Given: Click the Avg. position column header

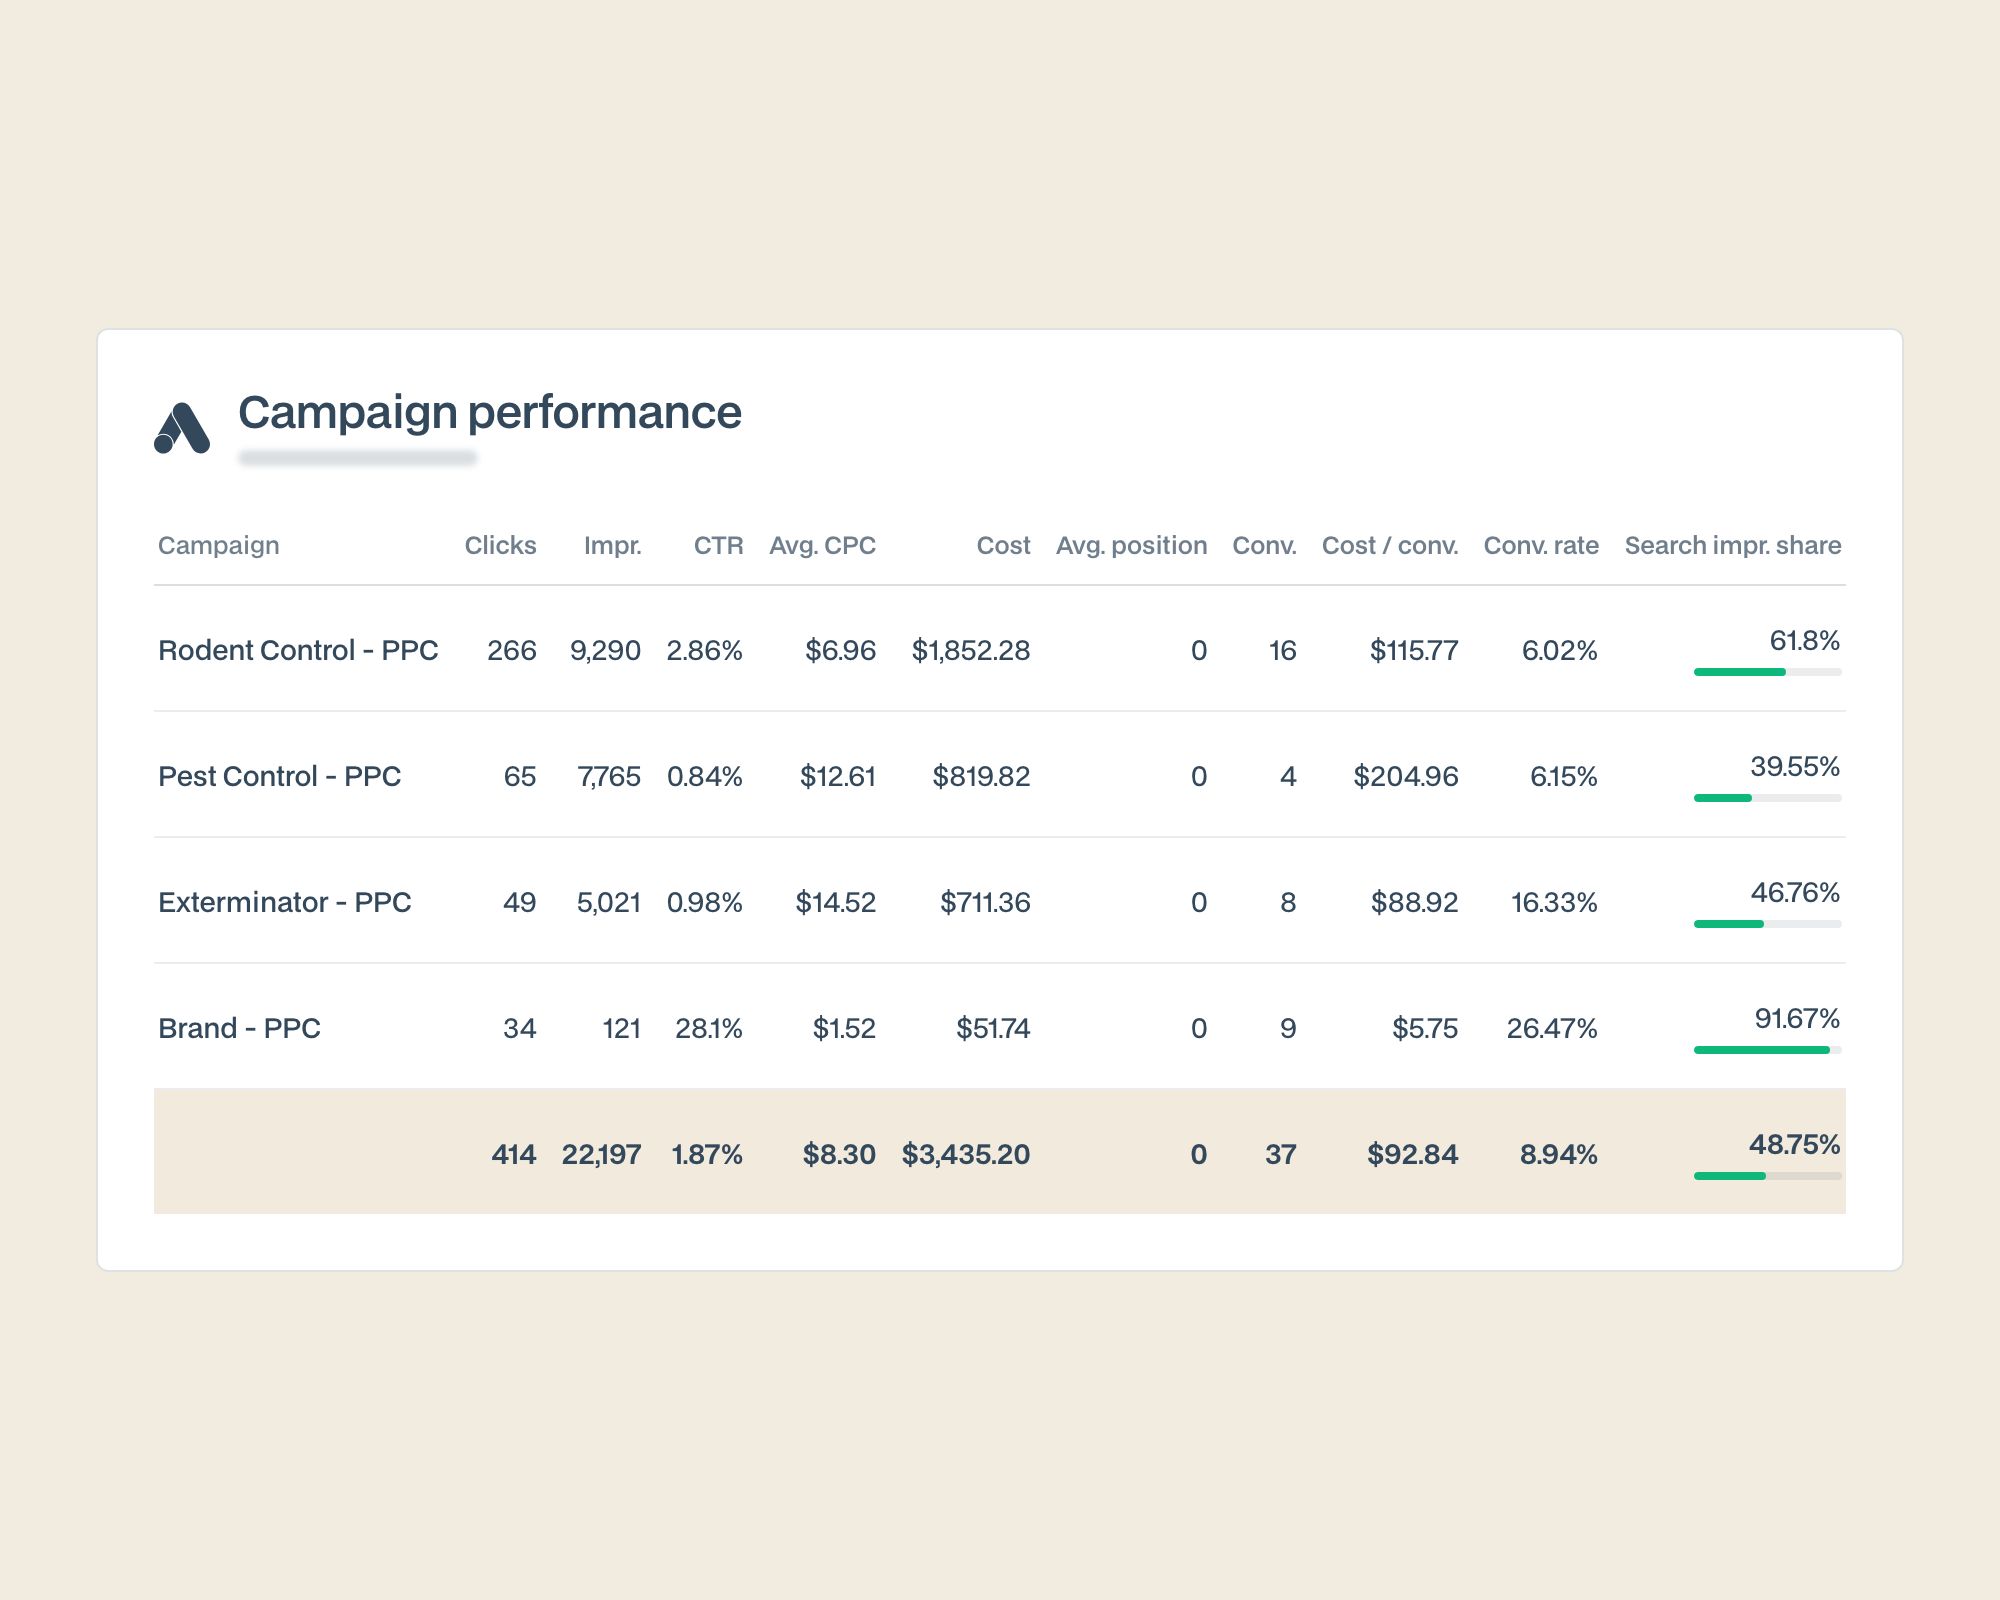Looking at the screenshot, I should (1132, 545).
